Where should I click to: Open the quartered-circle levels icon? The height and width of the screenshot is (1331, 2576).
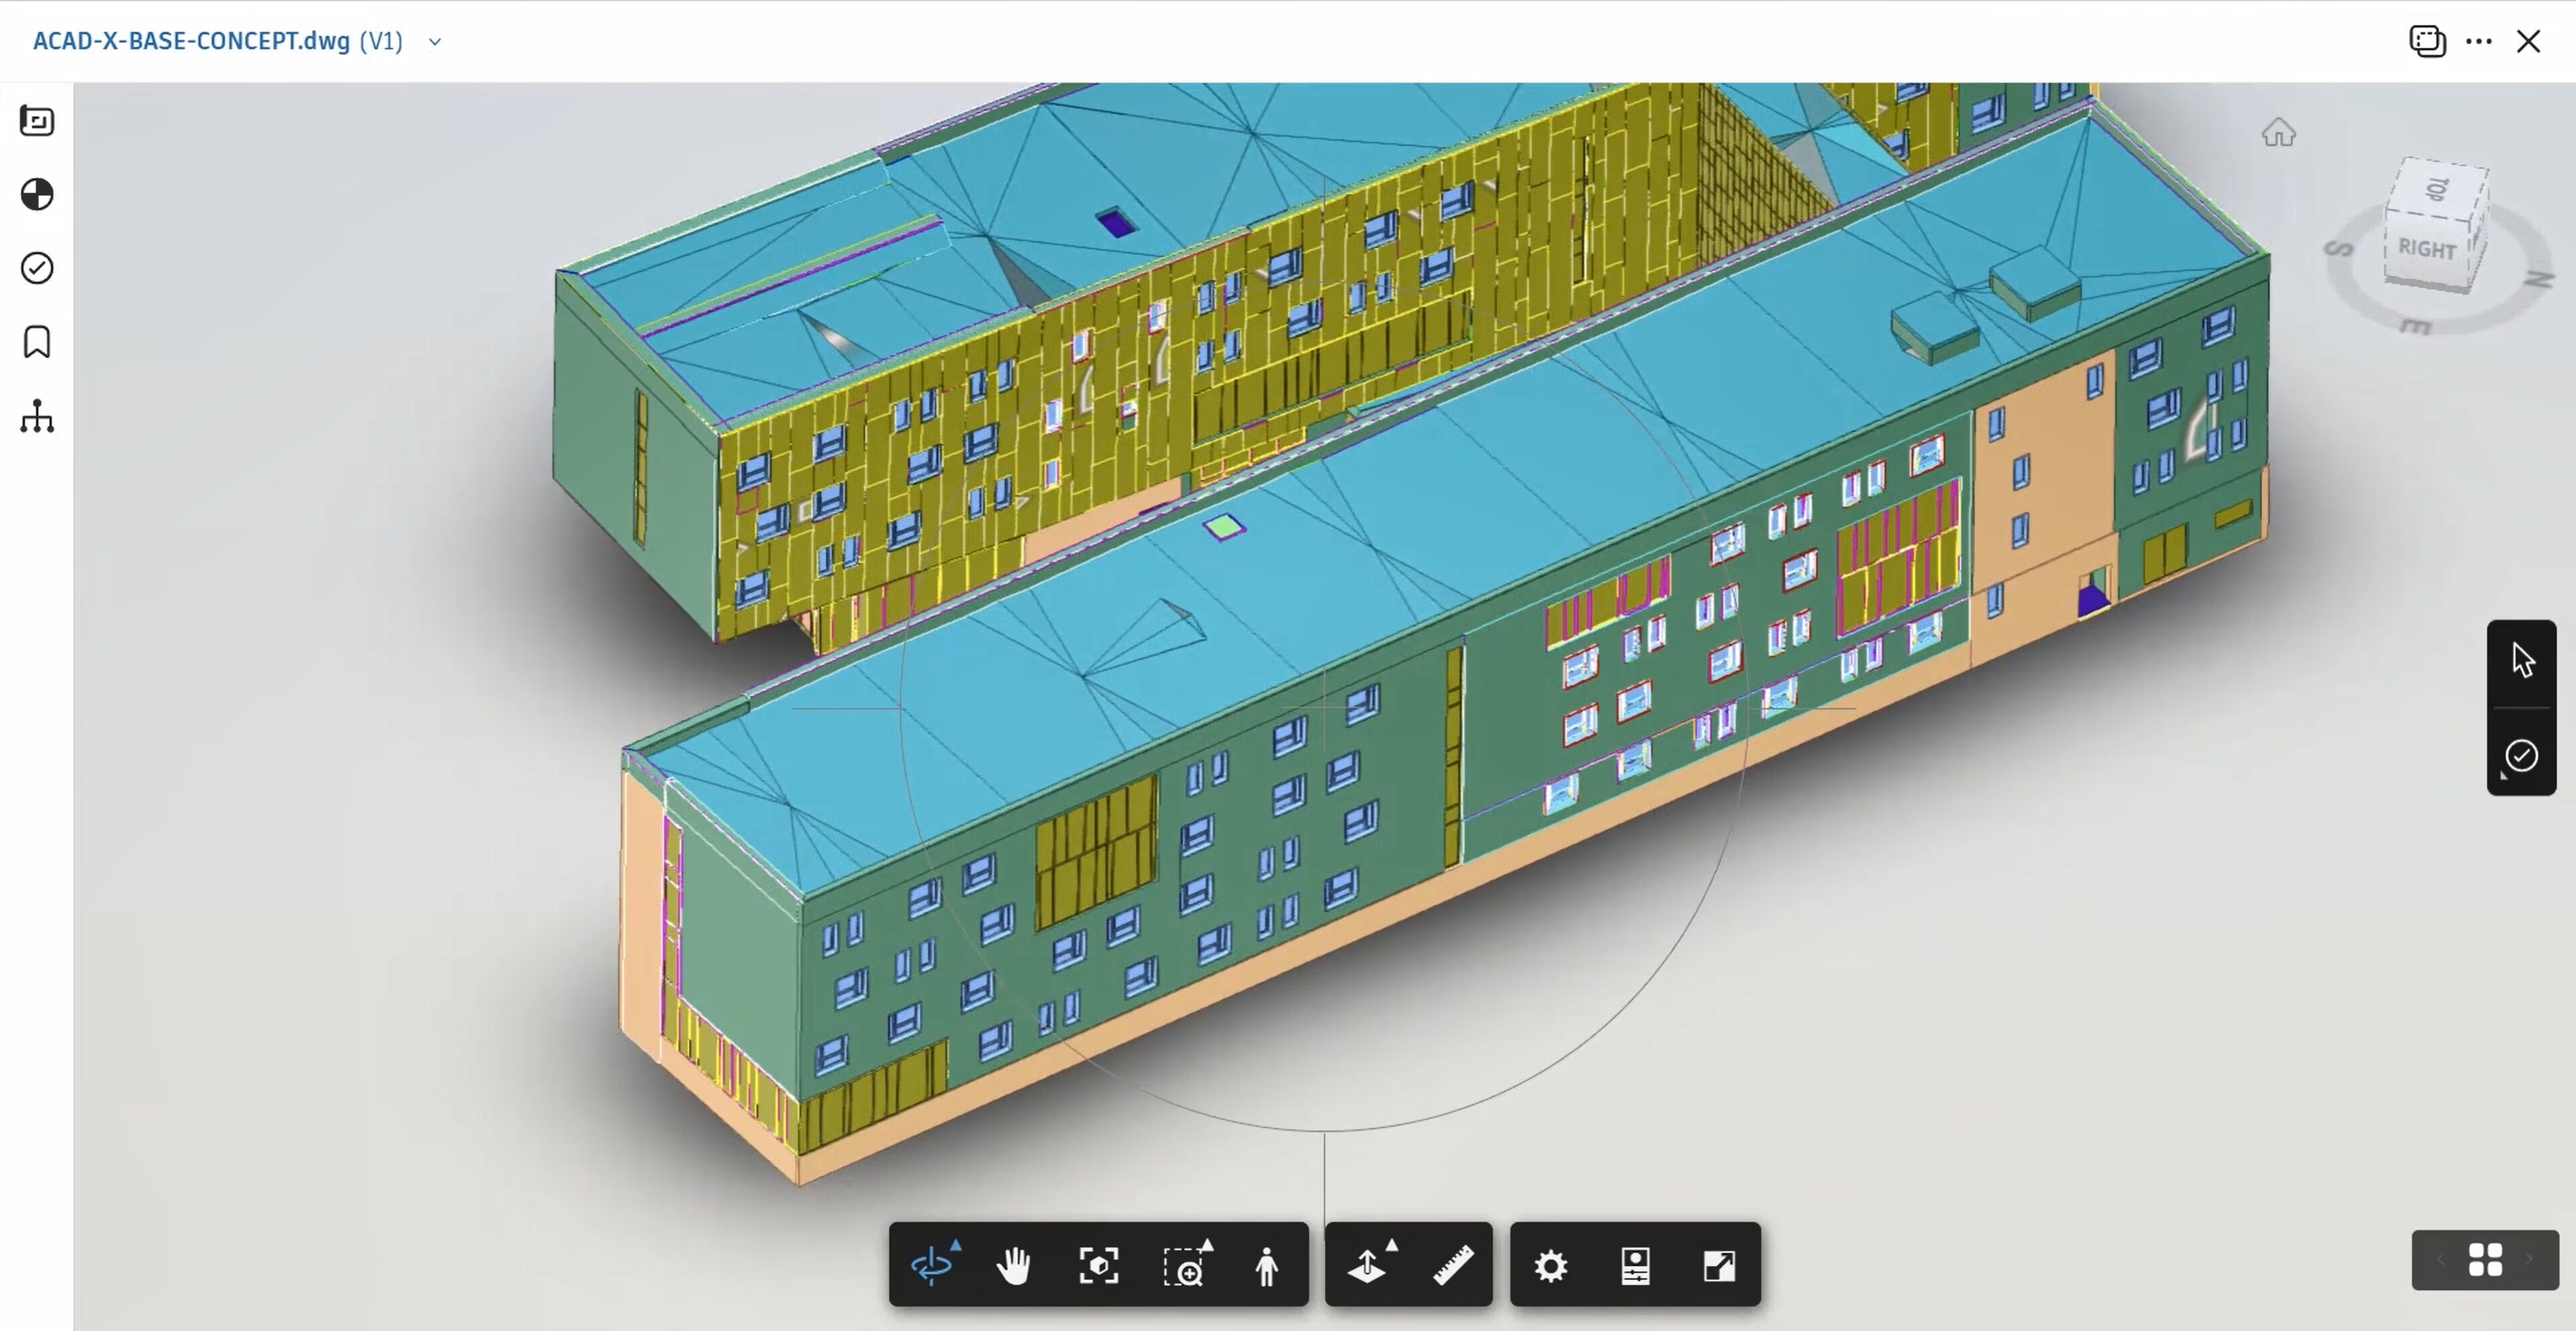(x=37, y=194)
